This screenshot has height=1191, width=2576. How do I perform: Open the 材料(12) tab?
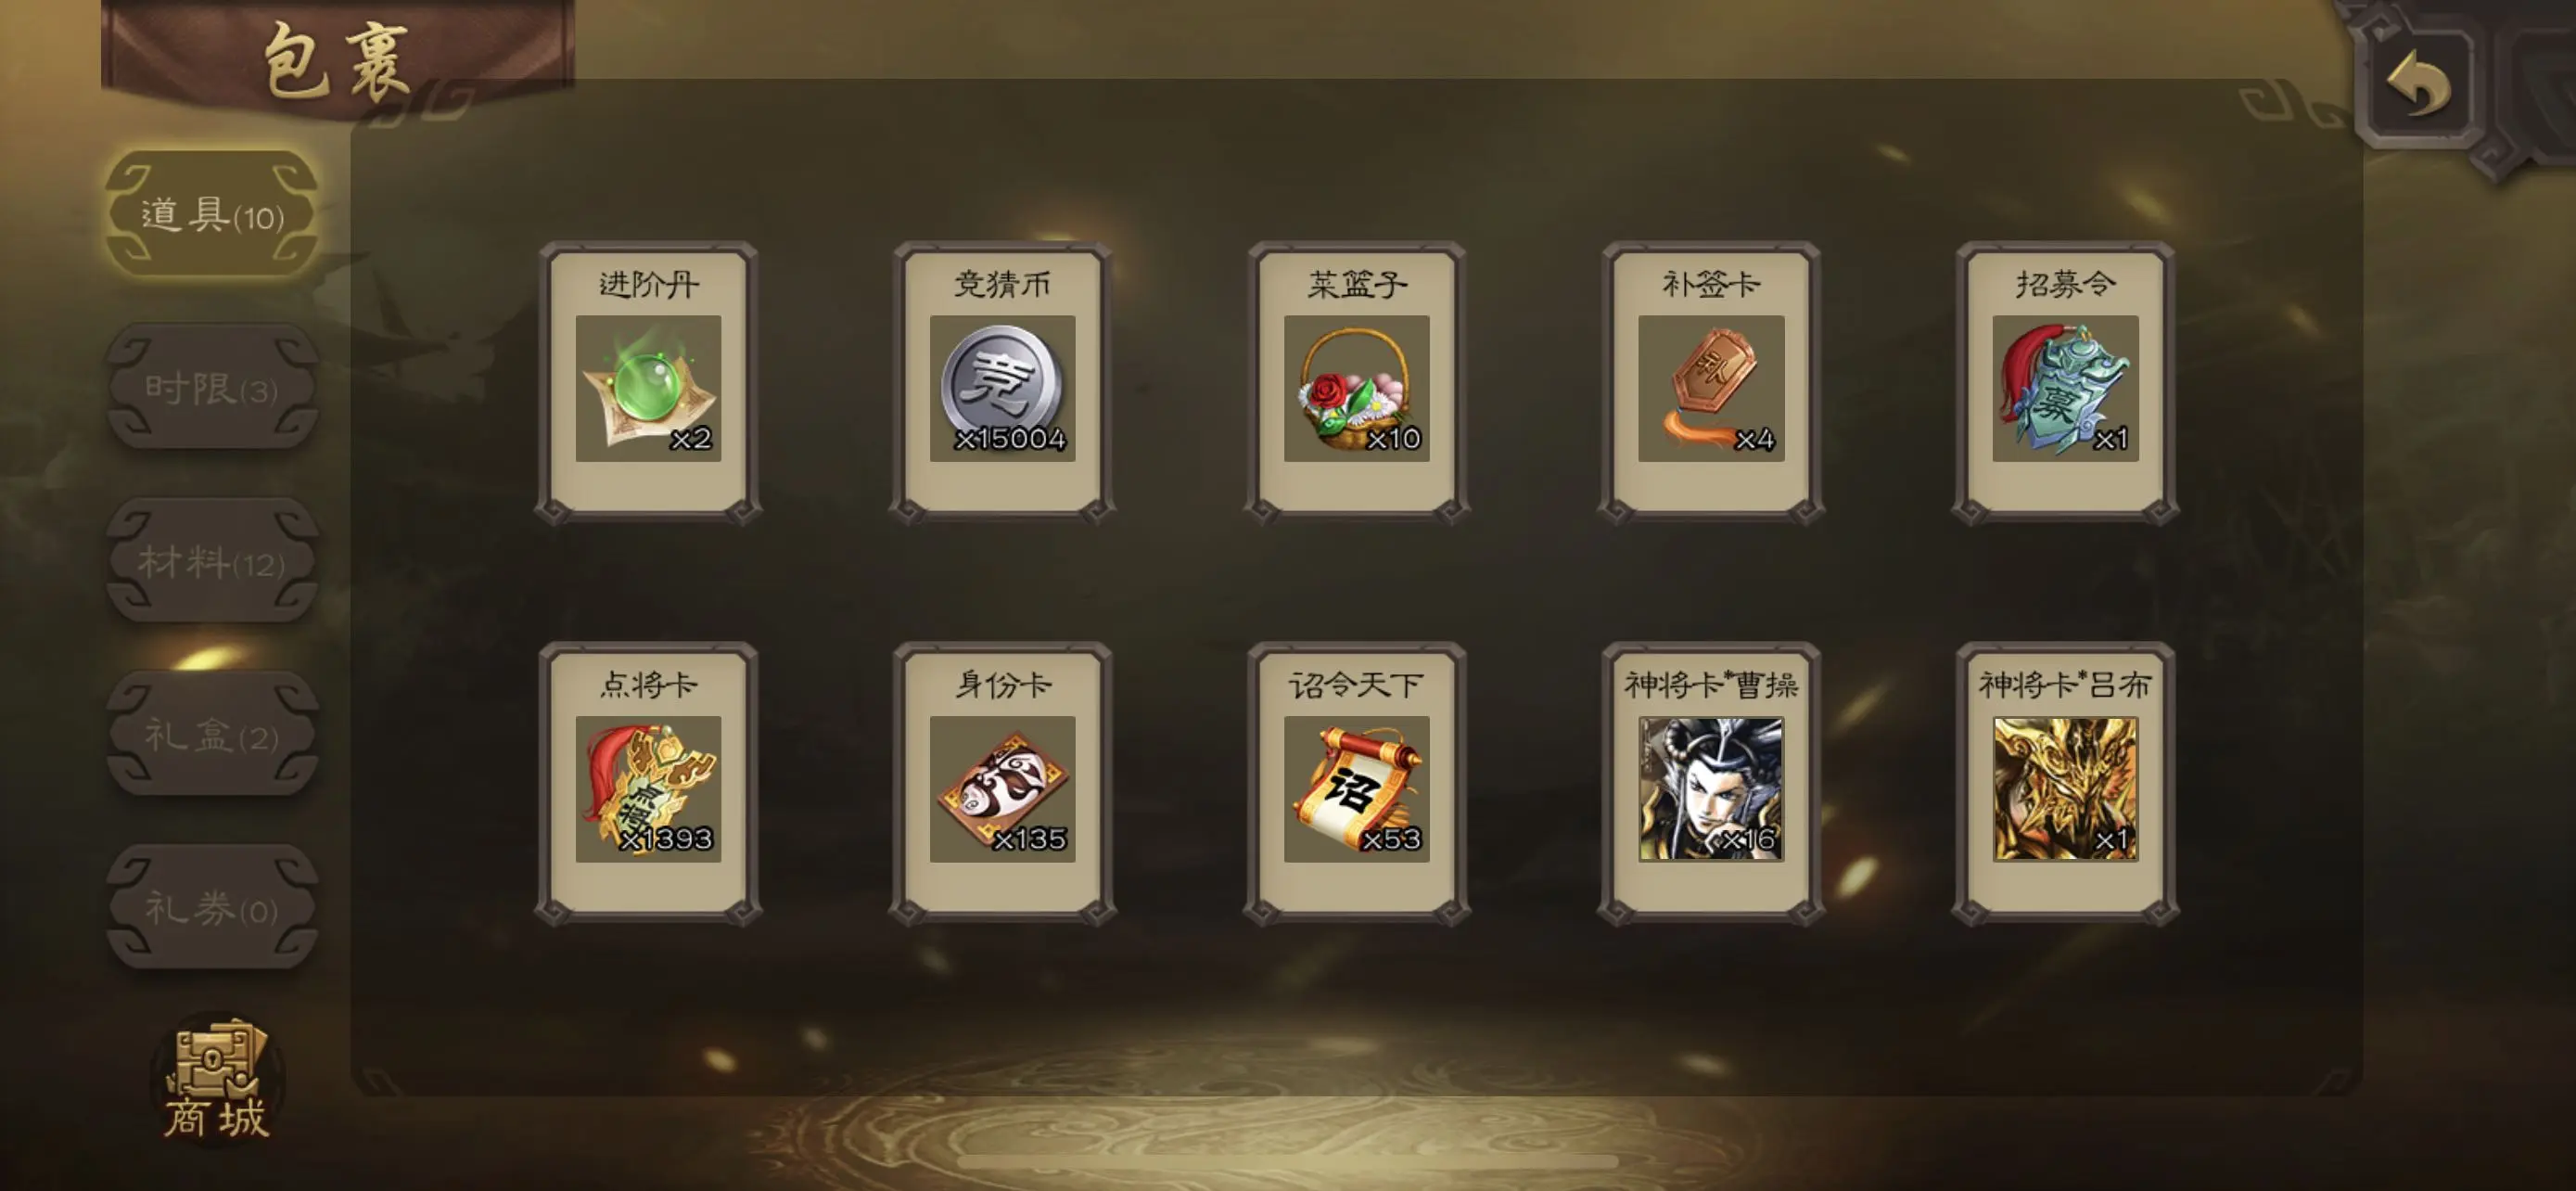(212, 561)
